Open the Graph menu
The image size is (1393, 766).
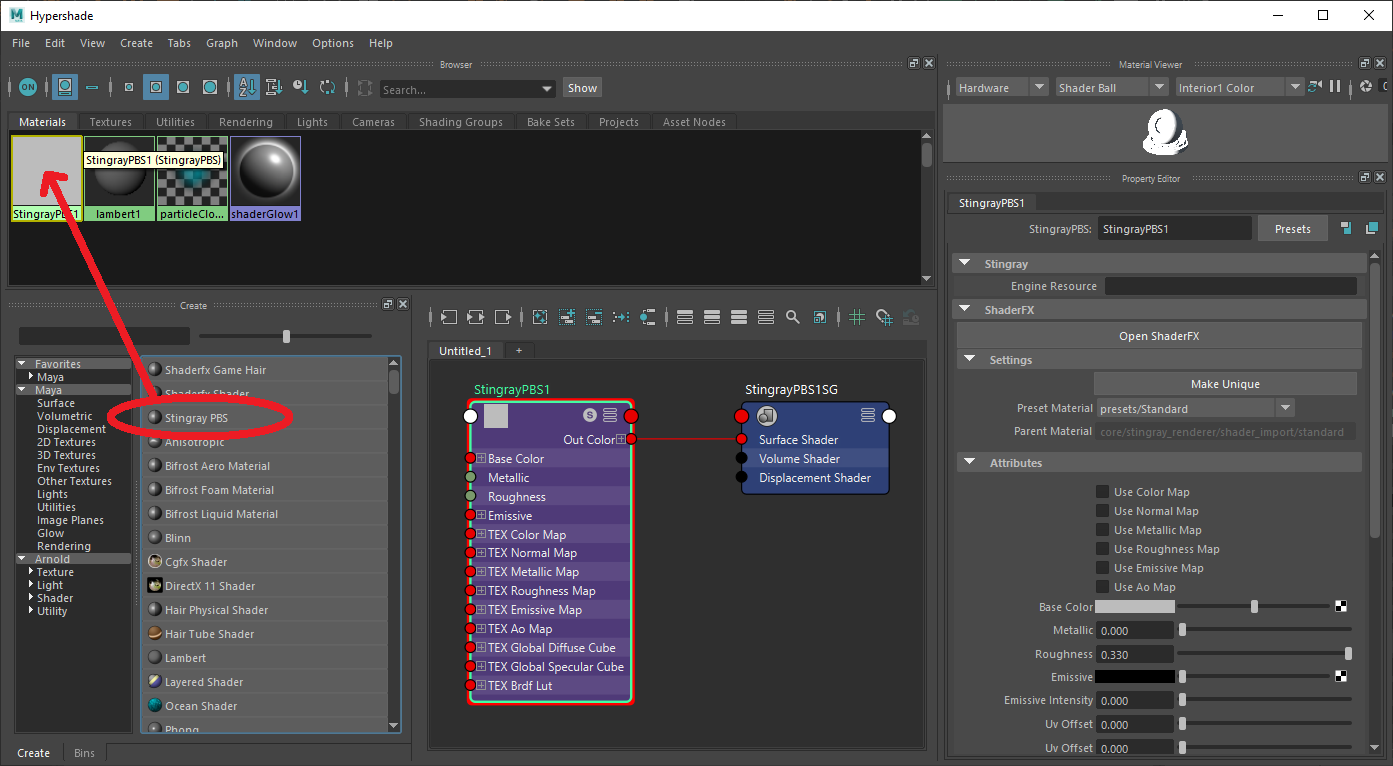point(221,43)
